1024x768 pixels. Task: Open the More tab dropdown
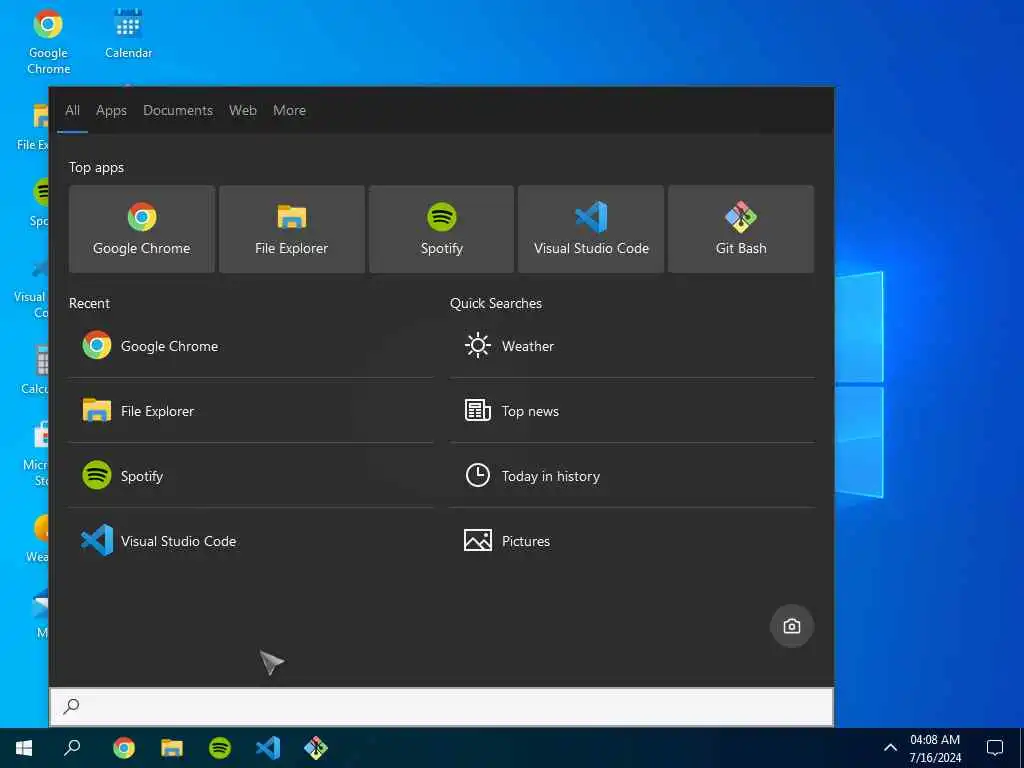pos(289,110)
